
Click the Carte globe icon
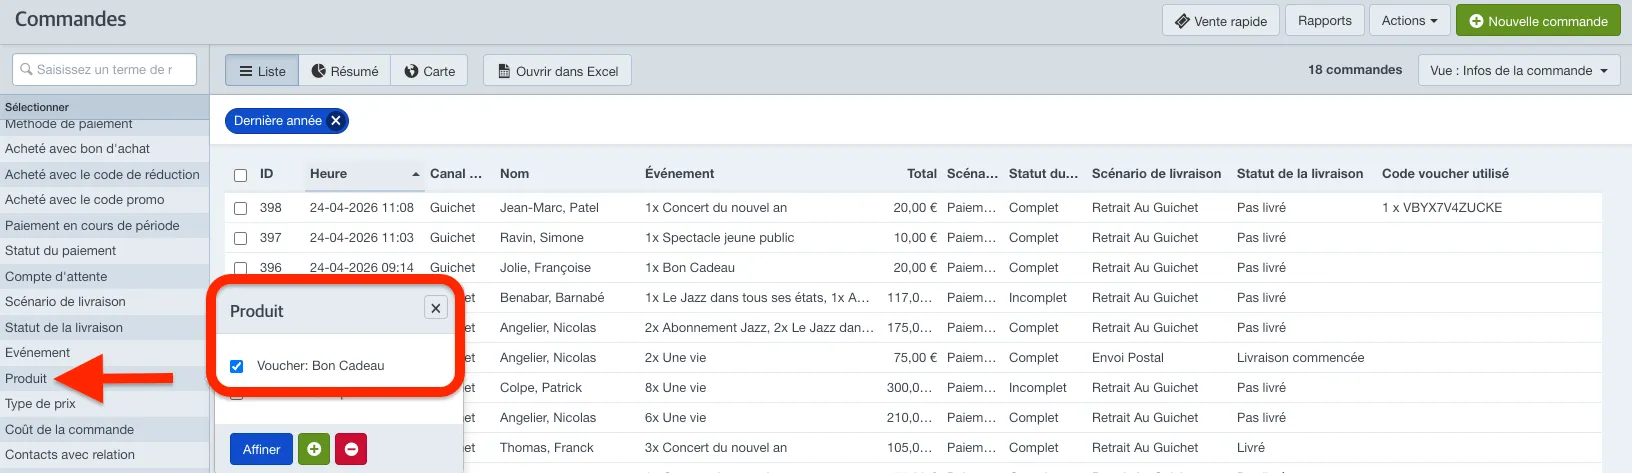pos(411,71)
